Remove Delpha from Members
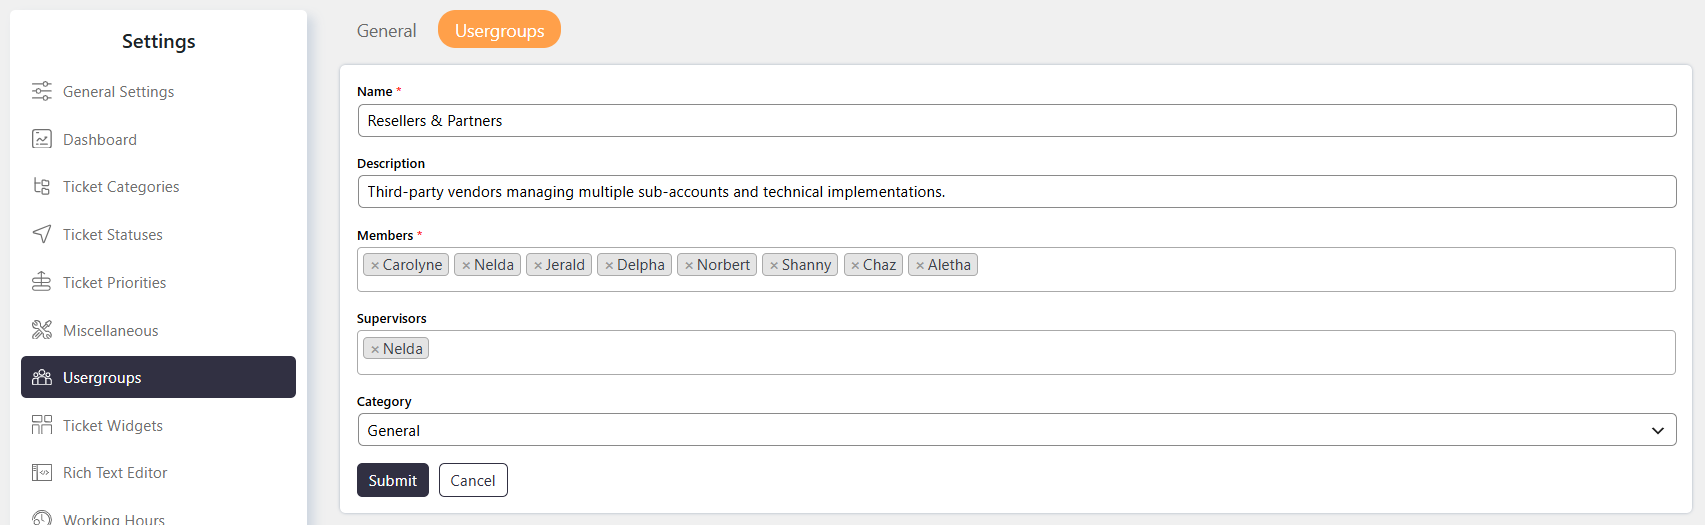This screenshot has height=525, width=1705. [x=609, y=265]
